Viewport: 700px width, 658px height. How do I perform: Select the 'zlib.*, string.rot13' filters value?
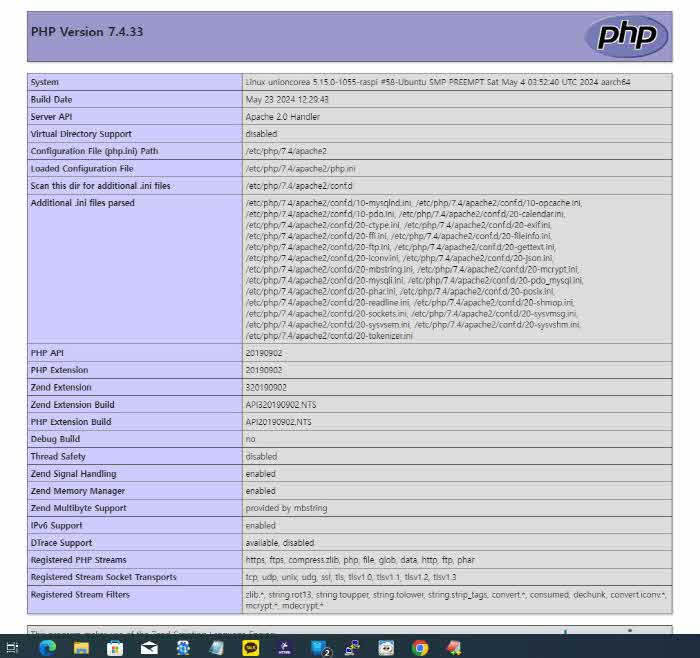[x=456, y=600]
